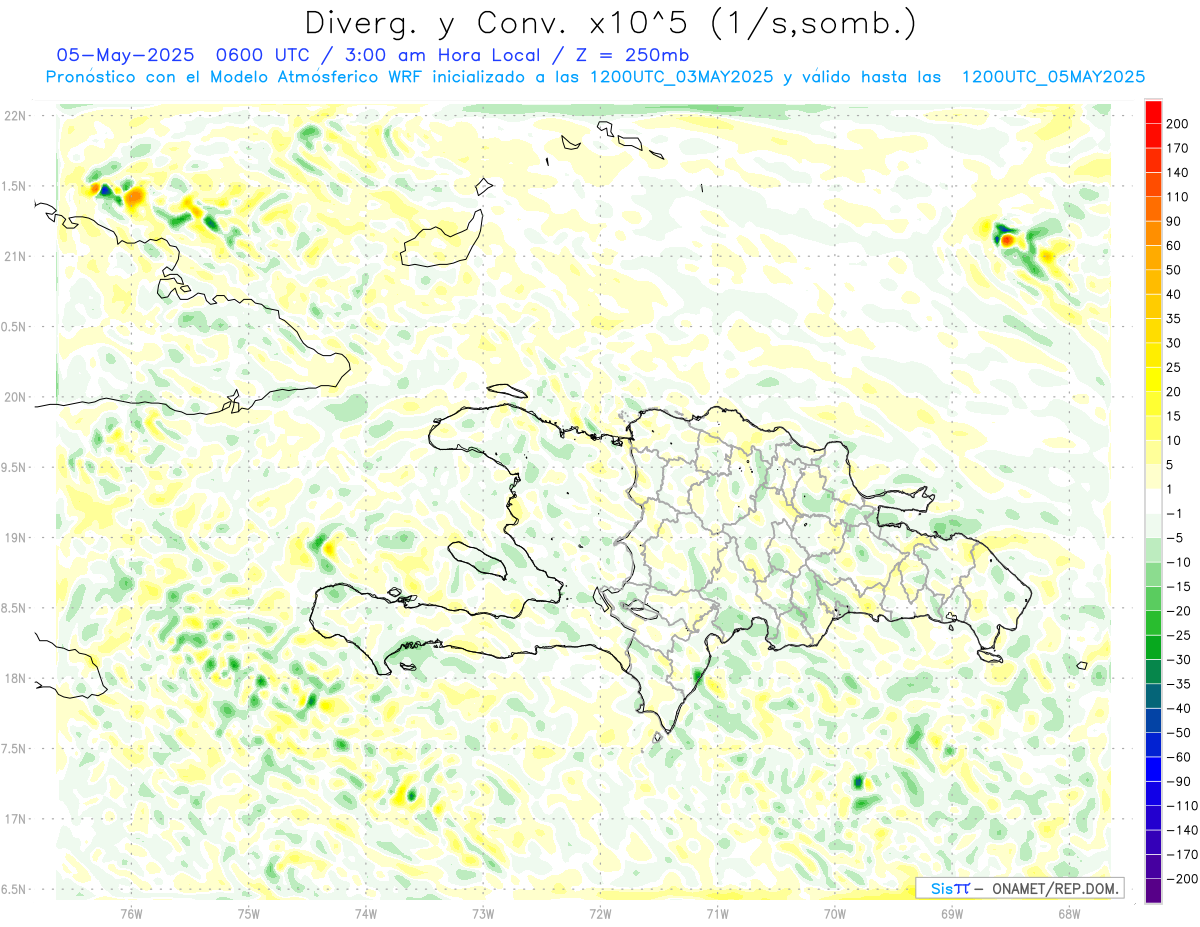The width and height of the screenshot is (1200, 927).
Task: Click the '72W' longitude axis label
Action: tap(600, 913)
